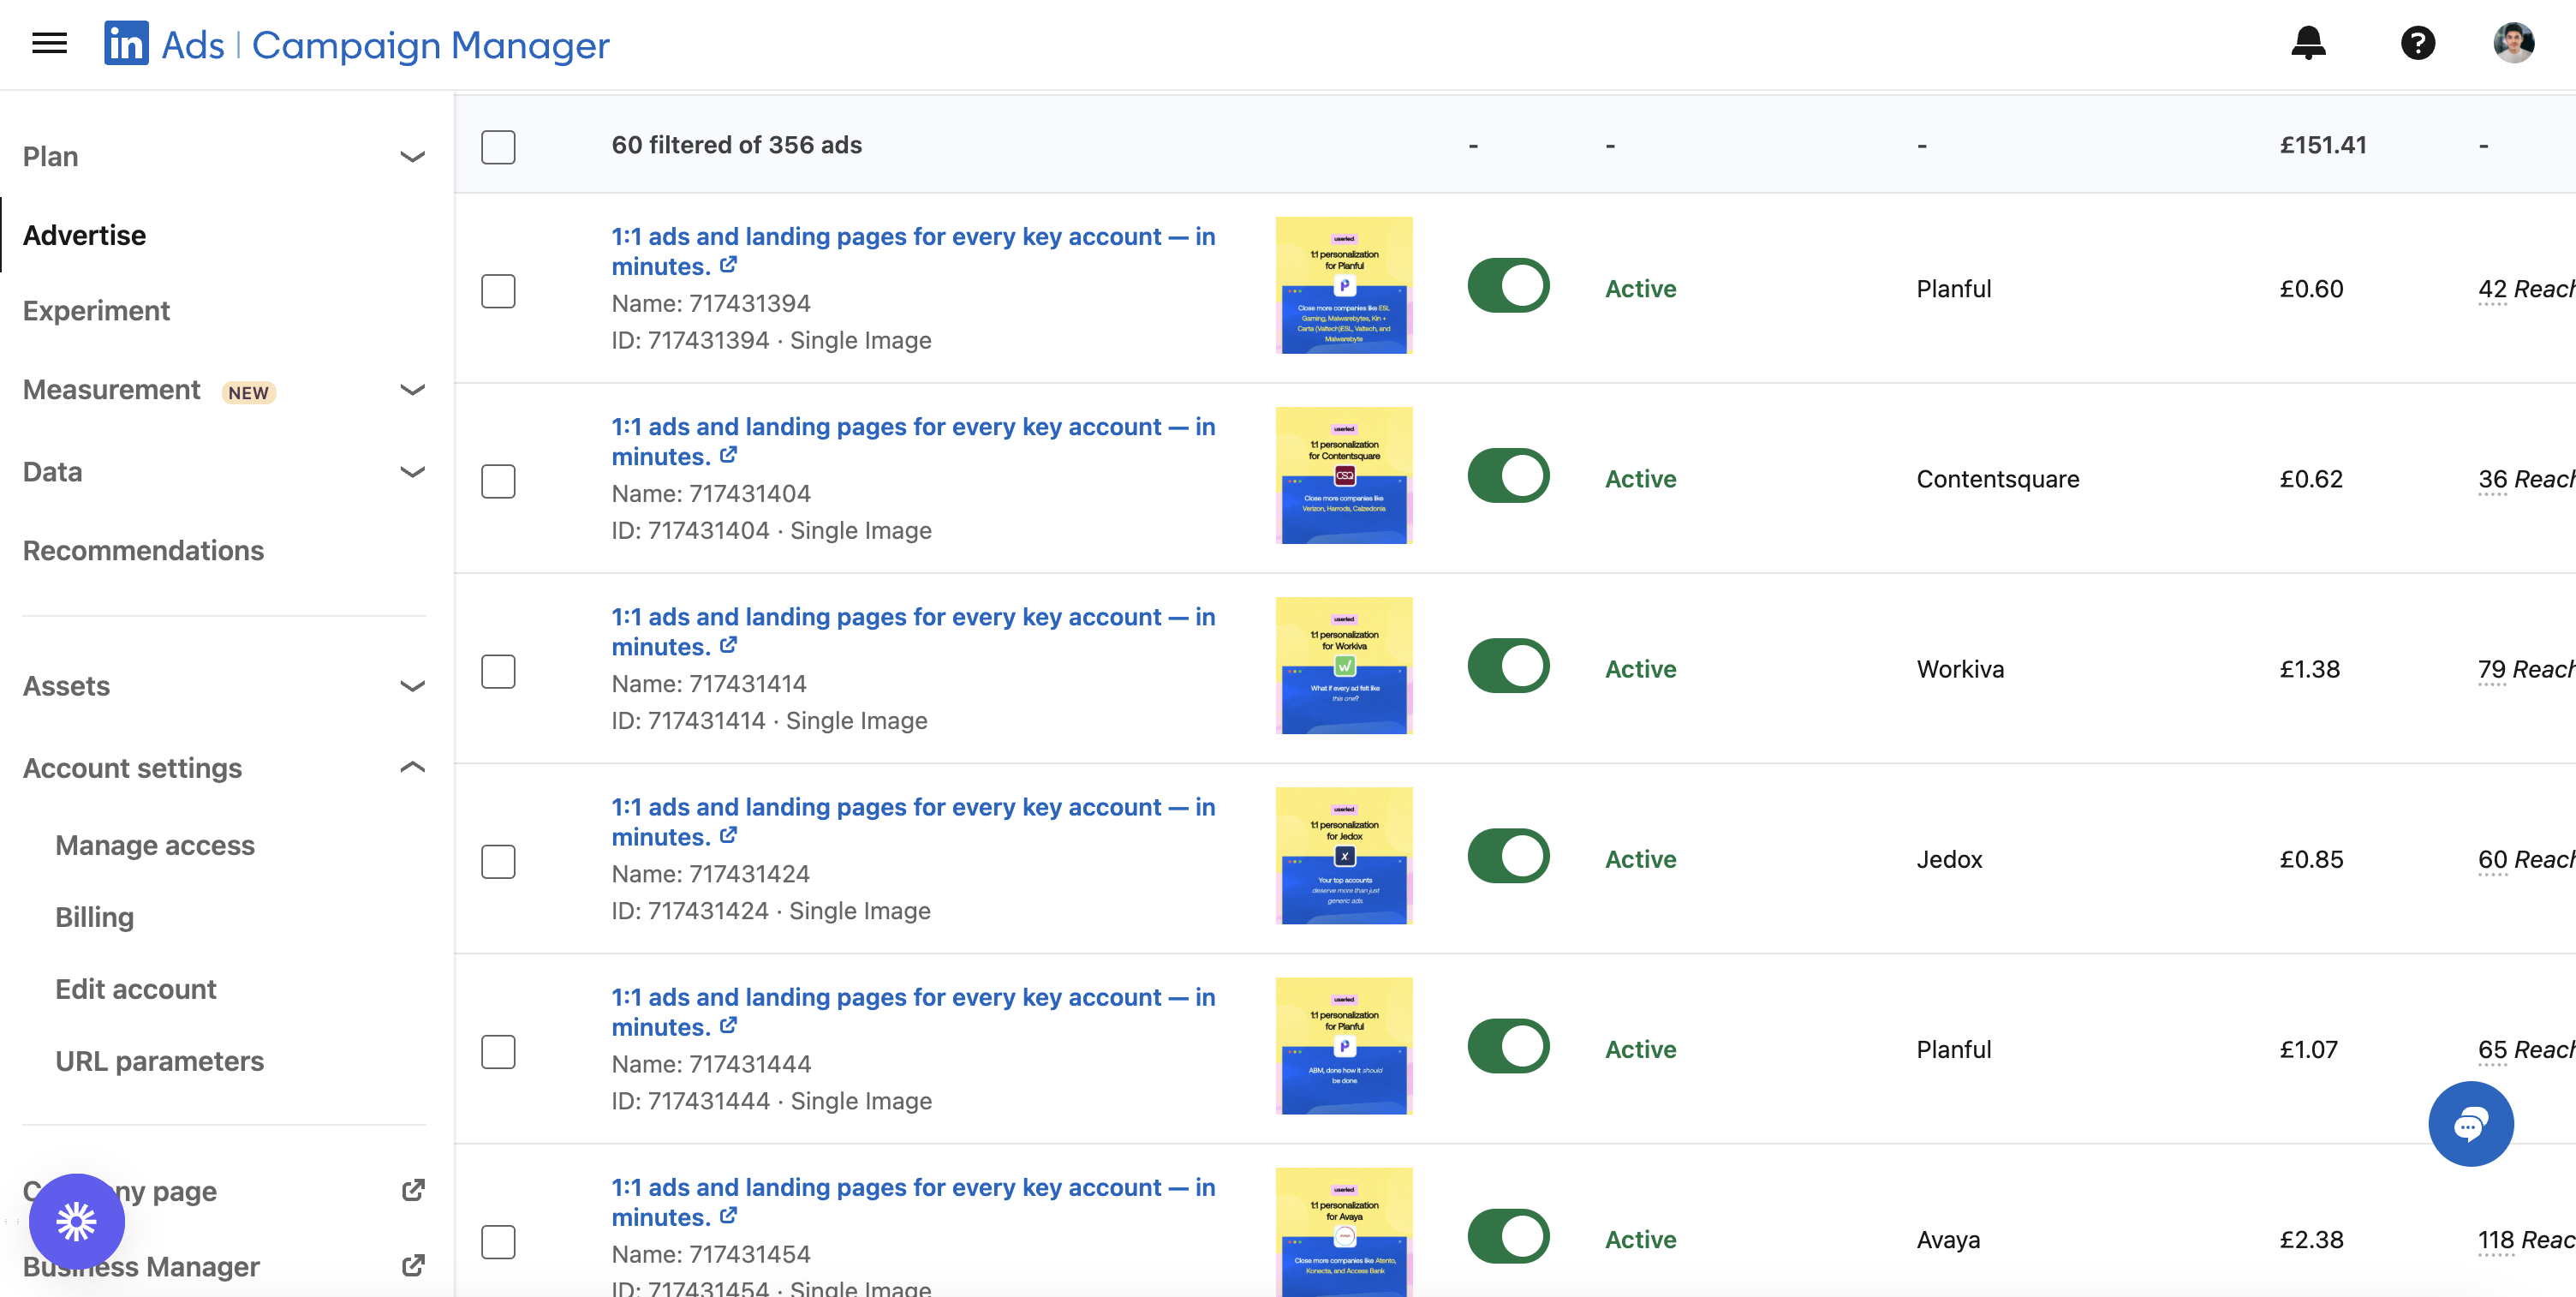Expand the Plan section chevron
The width and height of the screenshot is (2576, 1297).
(412, 157)
